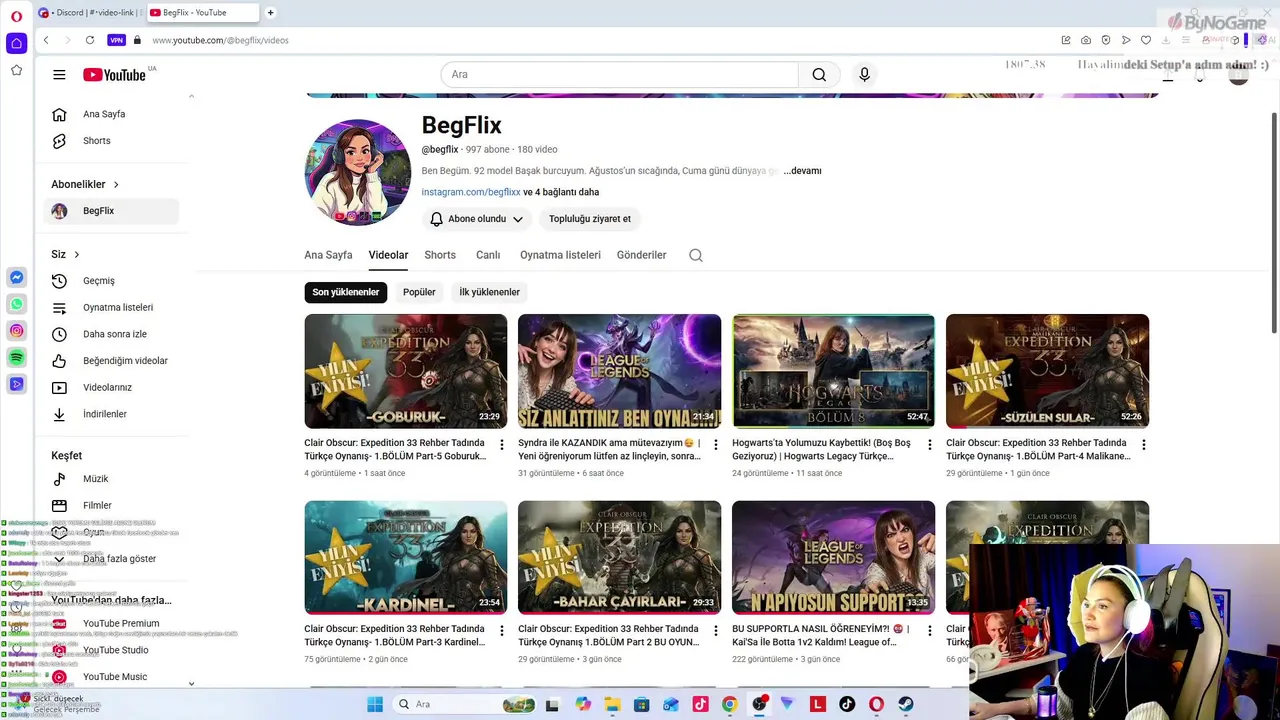Reload the page with refresh icon
The height and width of the screenshot is (720, 1280).
tap(90, 40)
